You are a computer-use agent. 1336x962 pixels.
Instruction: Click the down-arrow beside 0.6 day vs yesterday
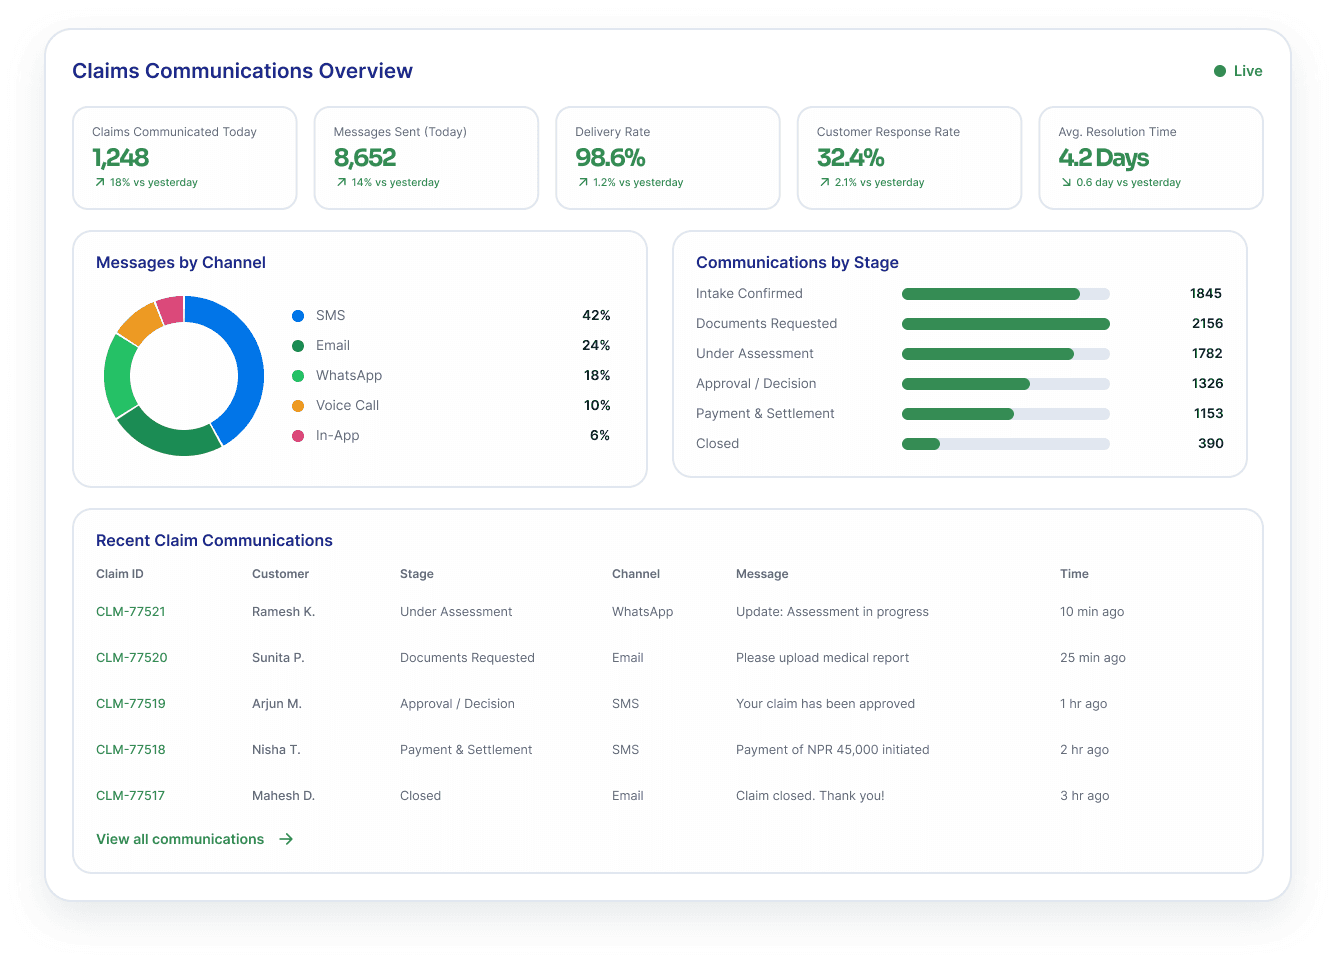[x=1066, y=183]
